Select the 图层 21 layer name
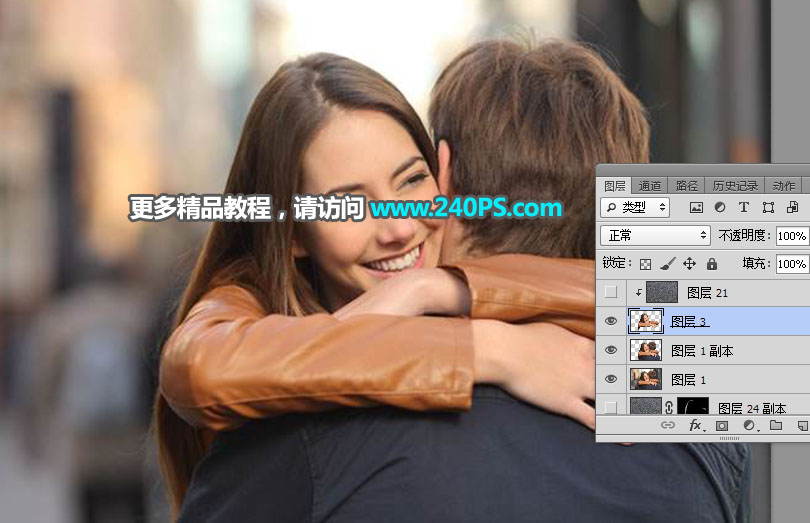 pyautogui.click(x=707, y=293)
